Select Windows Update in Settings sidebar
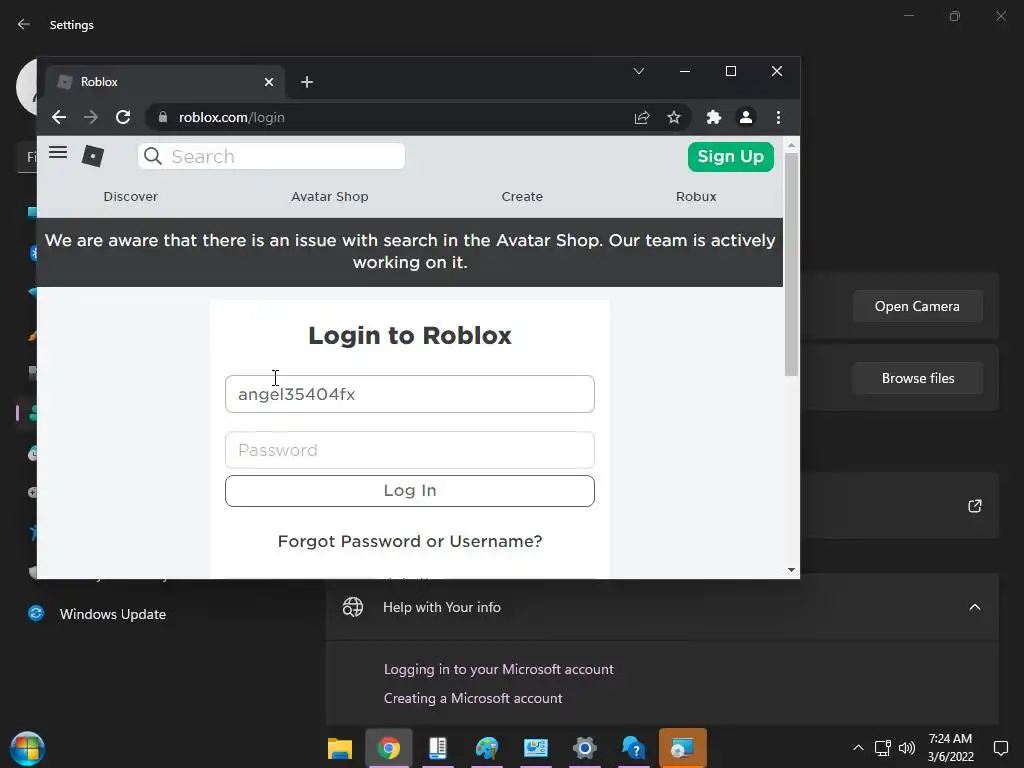The image size is (1024, 768). click(112, 615)
